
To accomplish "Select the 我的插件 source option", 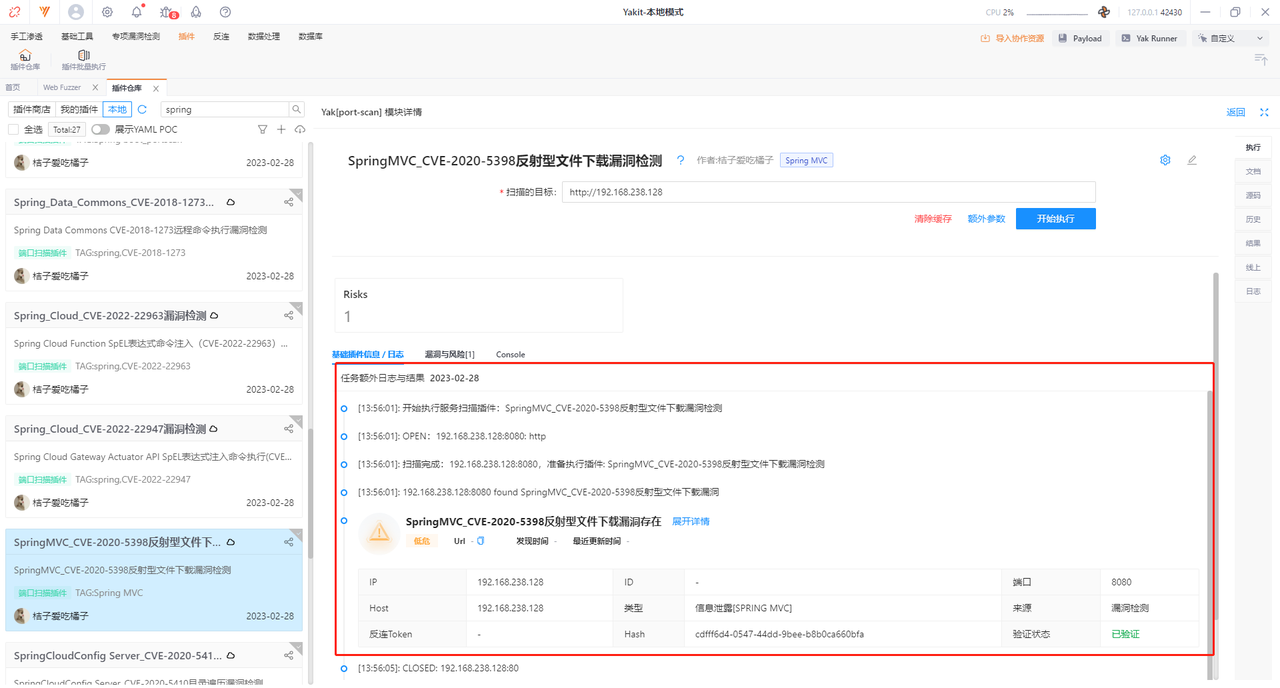I will (x=79, y=109).
